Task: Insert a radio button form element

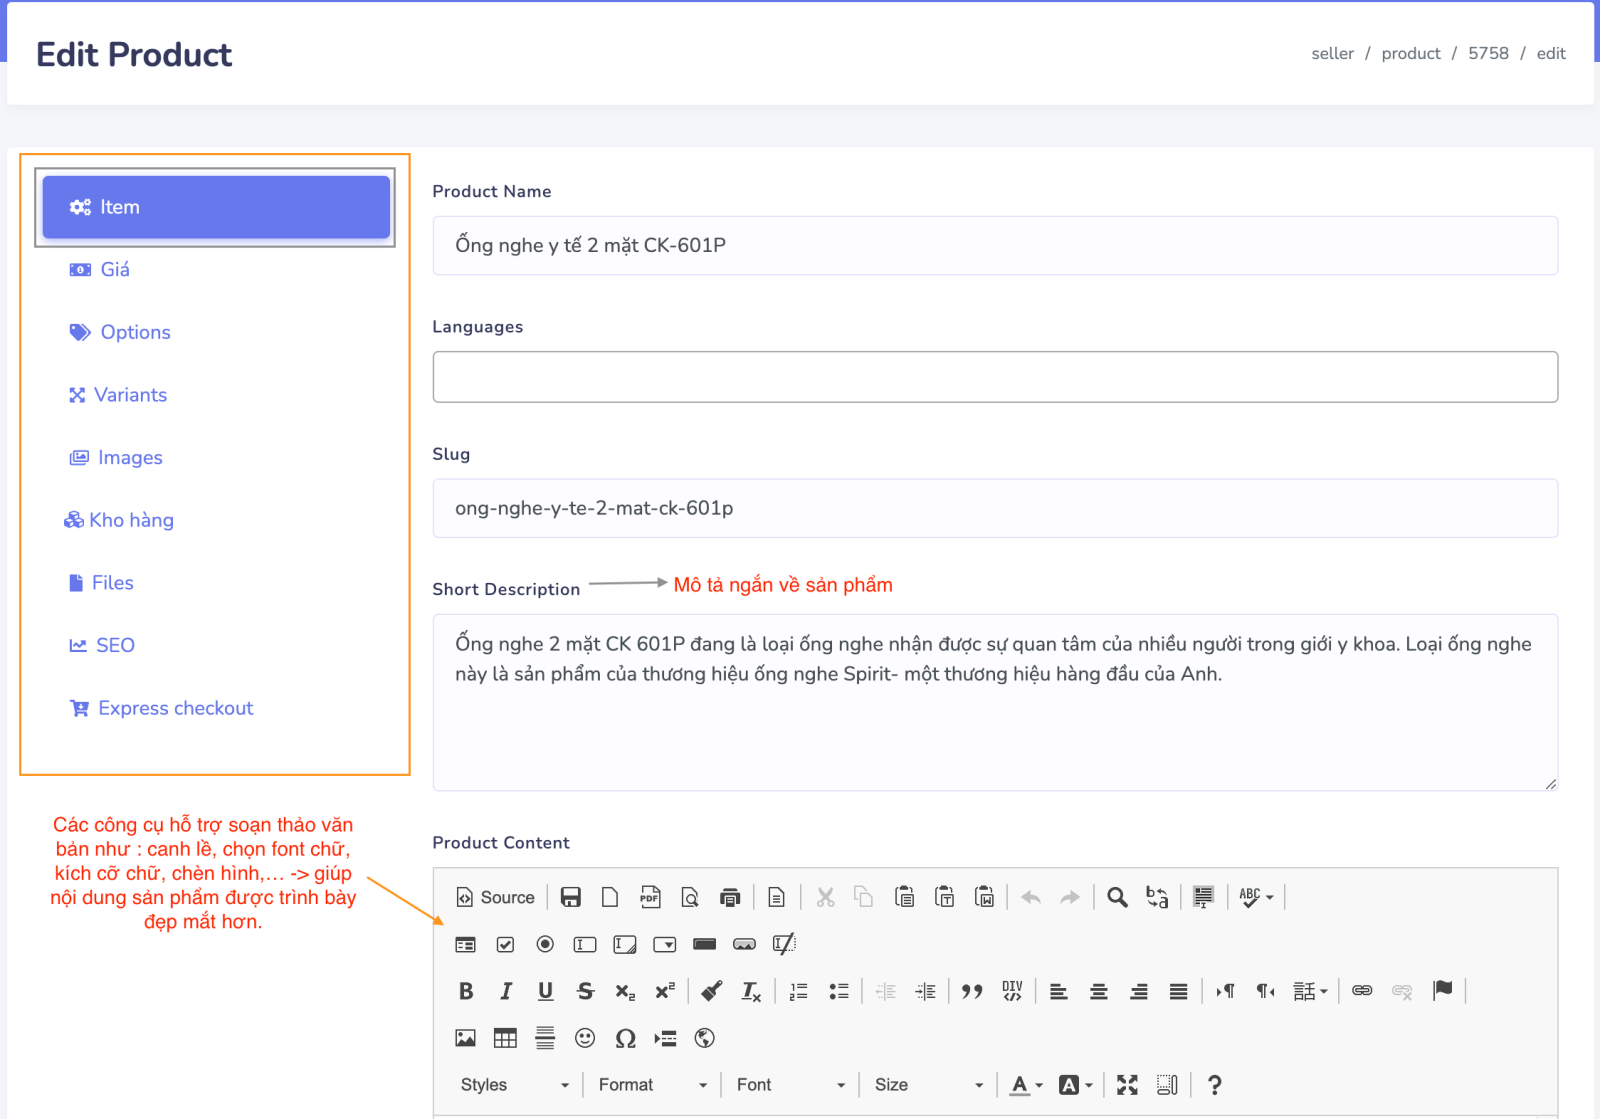Action: point(545,944)
